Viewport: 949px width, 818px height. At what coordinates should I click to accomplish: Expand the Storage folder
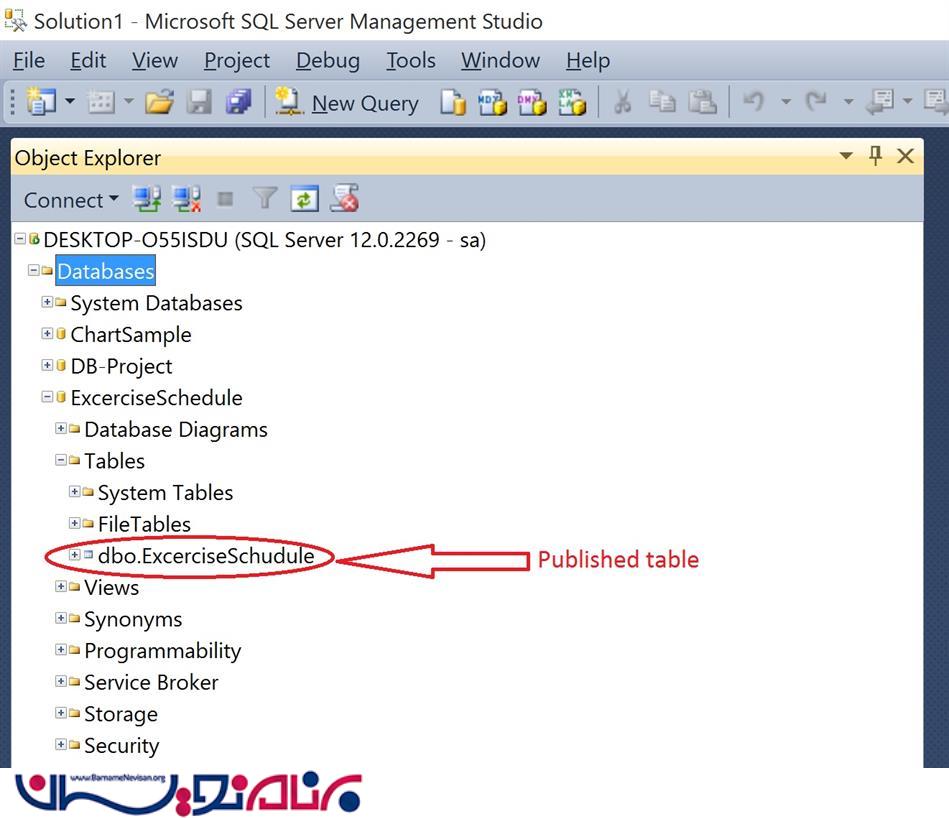(61, 713)
